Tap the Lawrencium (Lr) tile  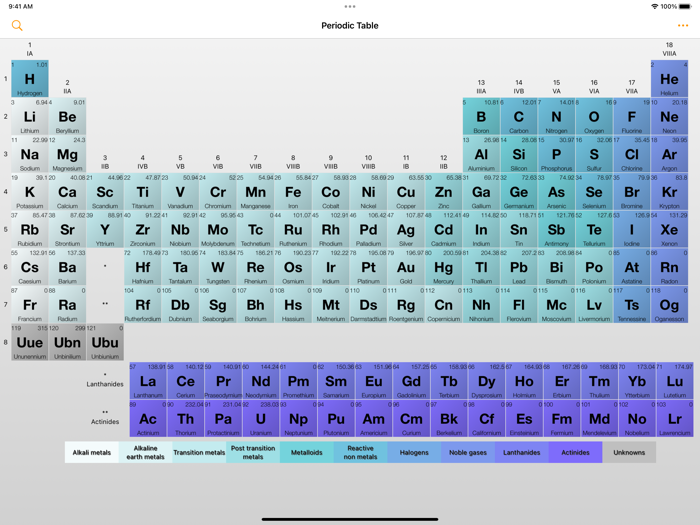675,418
